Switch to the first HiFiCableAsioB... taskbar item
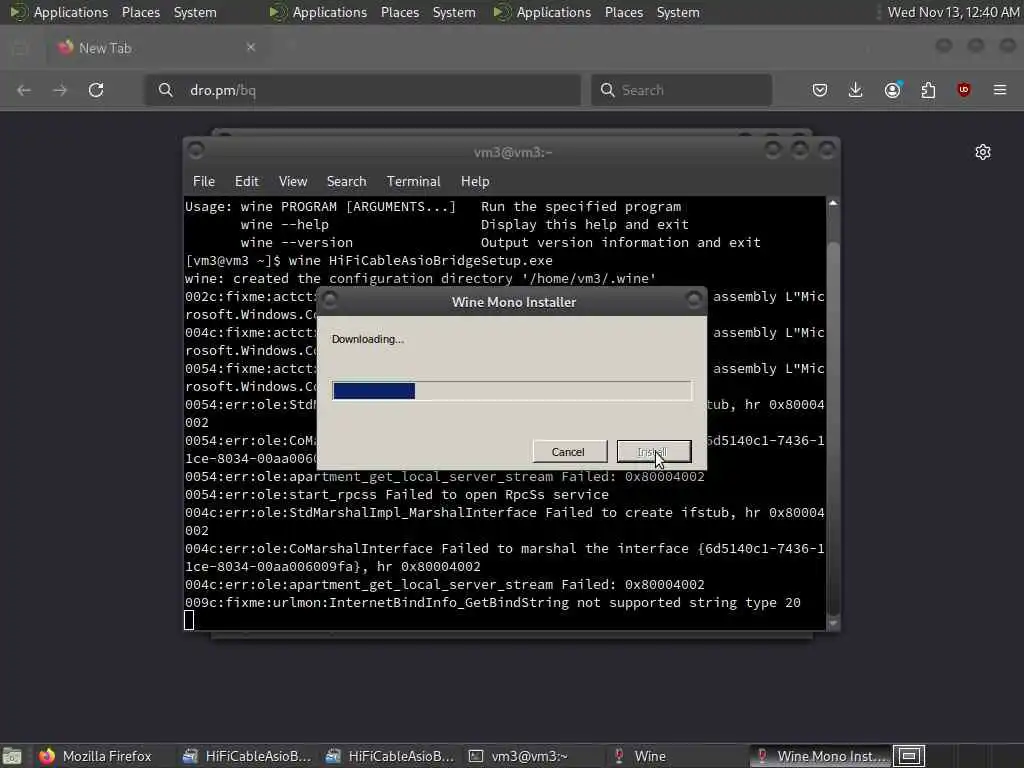 point(247,756)
